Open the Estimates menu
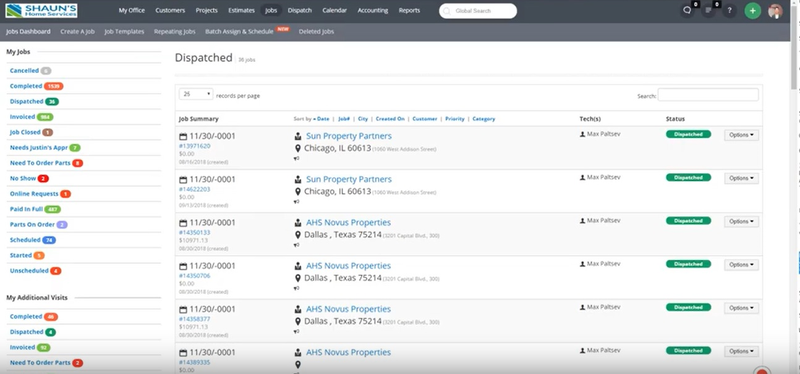 click(x=242, y=10)
